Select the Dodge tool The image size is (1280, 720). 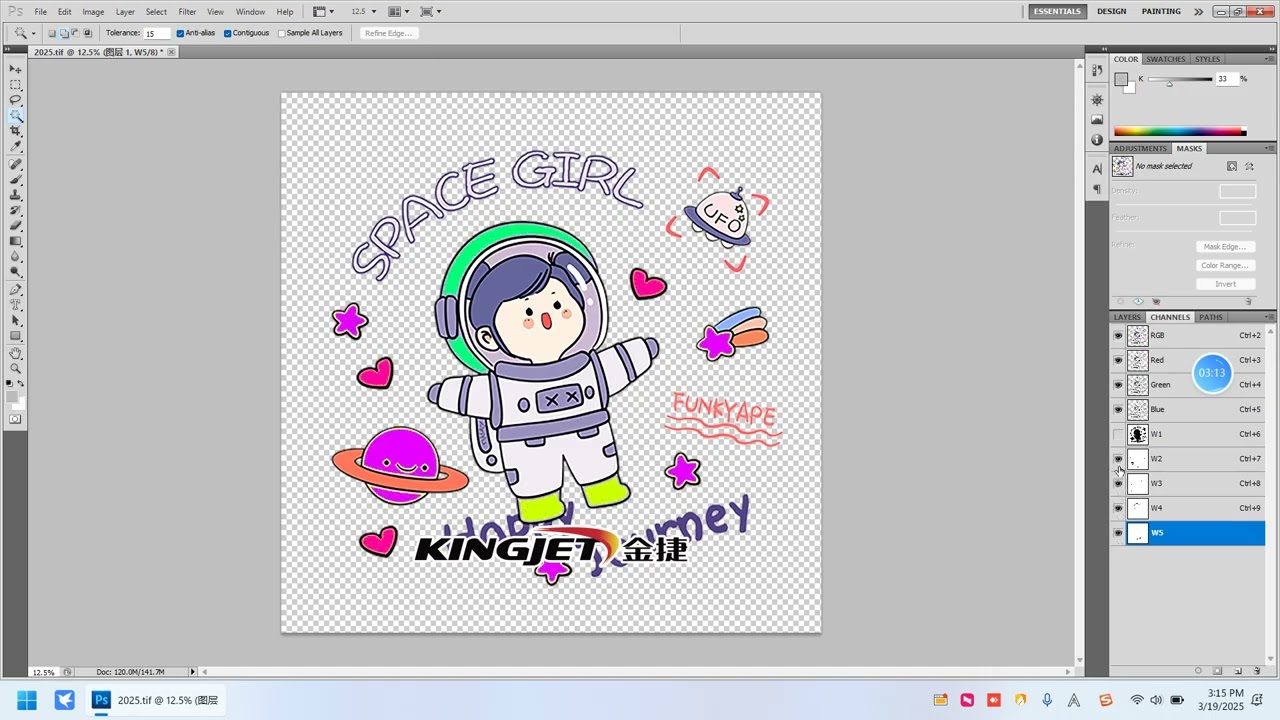tap(15, 272)
